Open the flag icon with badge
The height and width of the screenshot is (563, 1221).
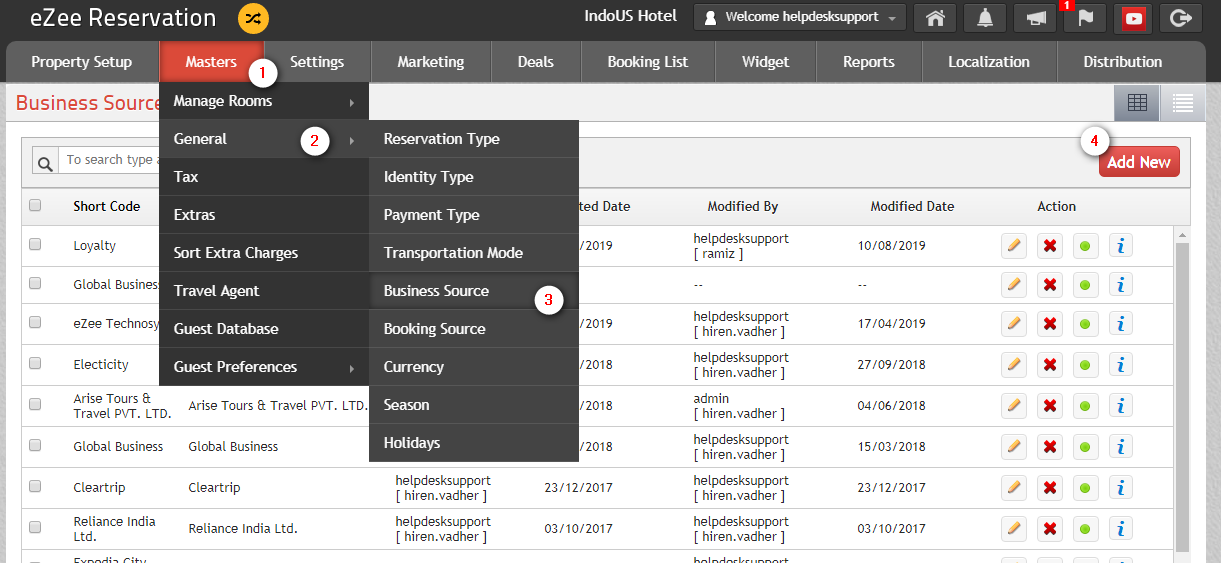1085,18
